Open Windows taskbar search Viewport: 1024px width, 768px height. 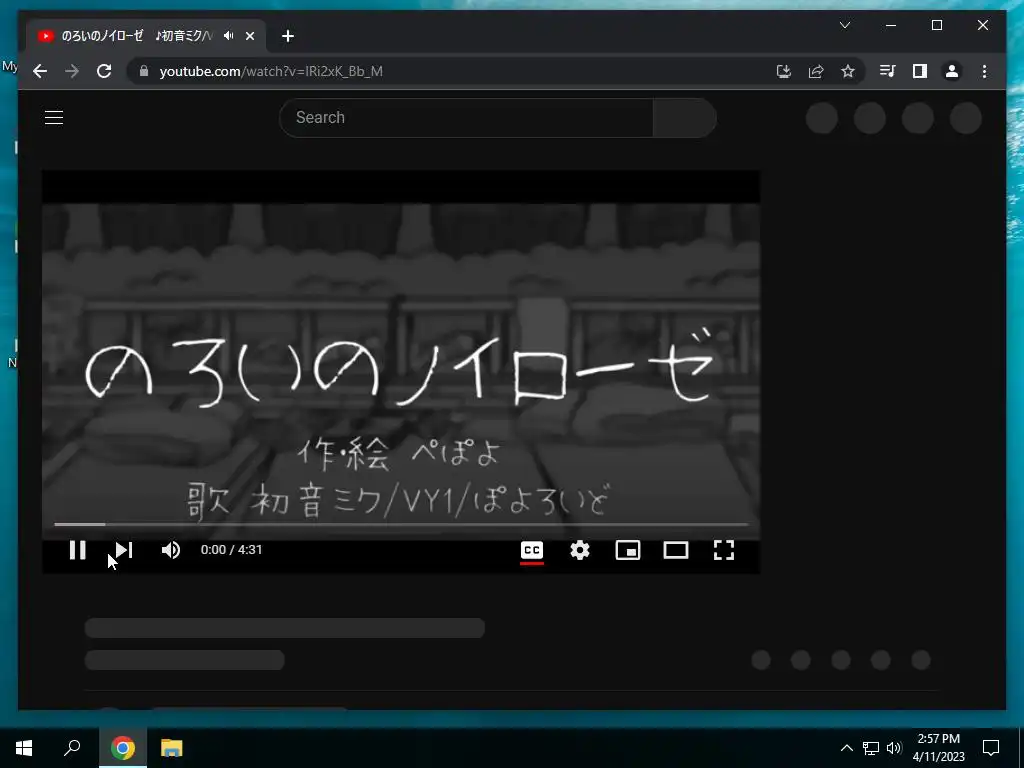72,748
